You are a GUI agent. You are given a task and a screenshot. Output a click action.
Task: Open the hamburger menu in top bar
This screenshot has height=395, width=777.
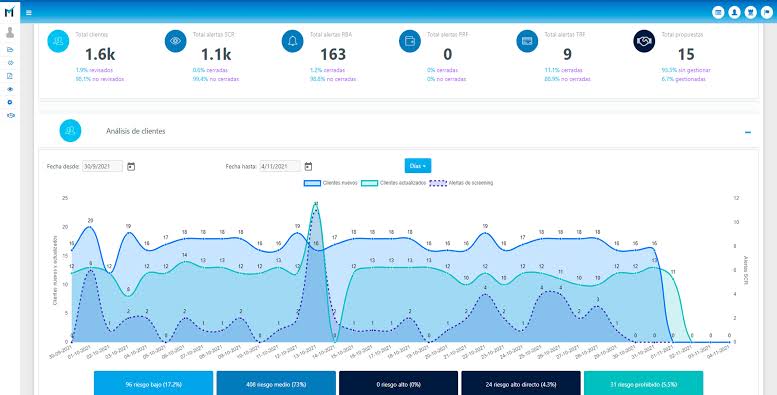click(29, 12)
